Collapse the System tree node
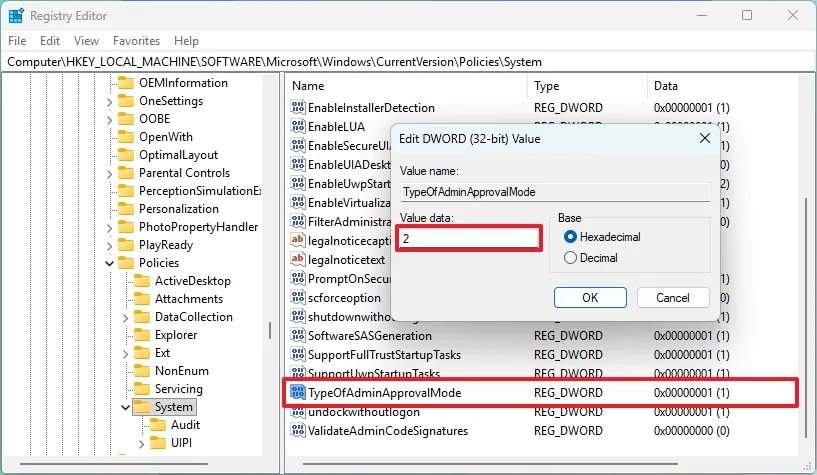The image size is (817, 475). click(126, 407)
